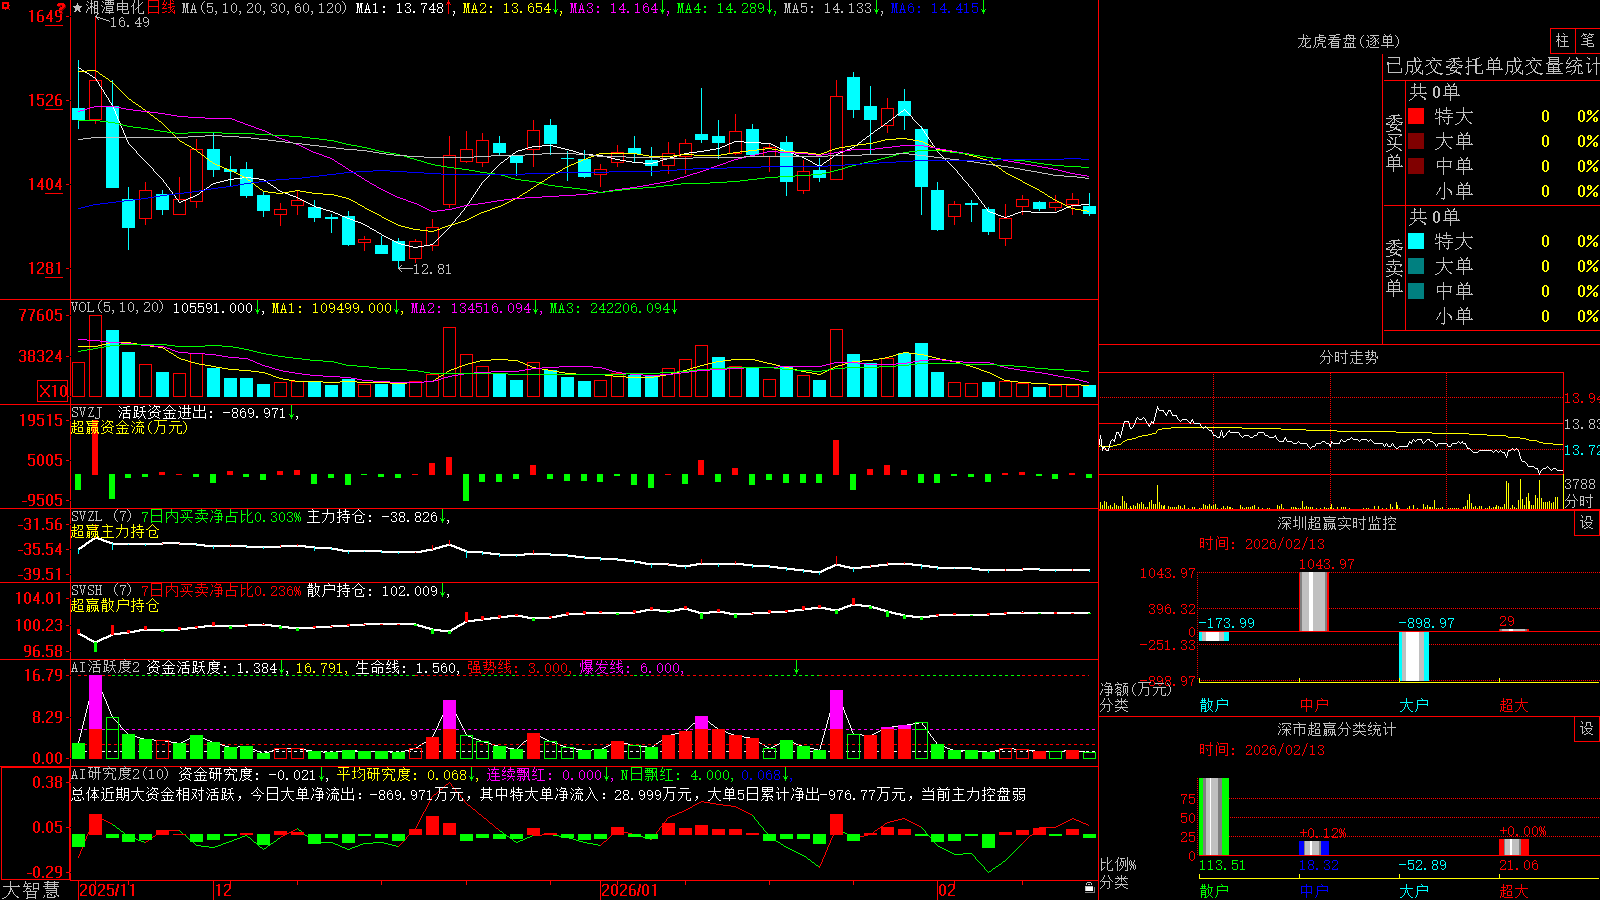Click the red 特大 swatch under 委买单
The height and width of the screenshot is (900, 1600).
tap(1416, 117)
